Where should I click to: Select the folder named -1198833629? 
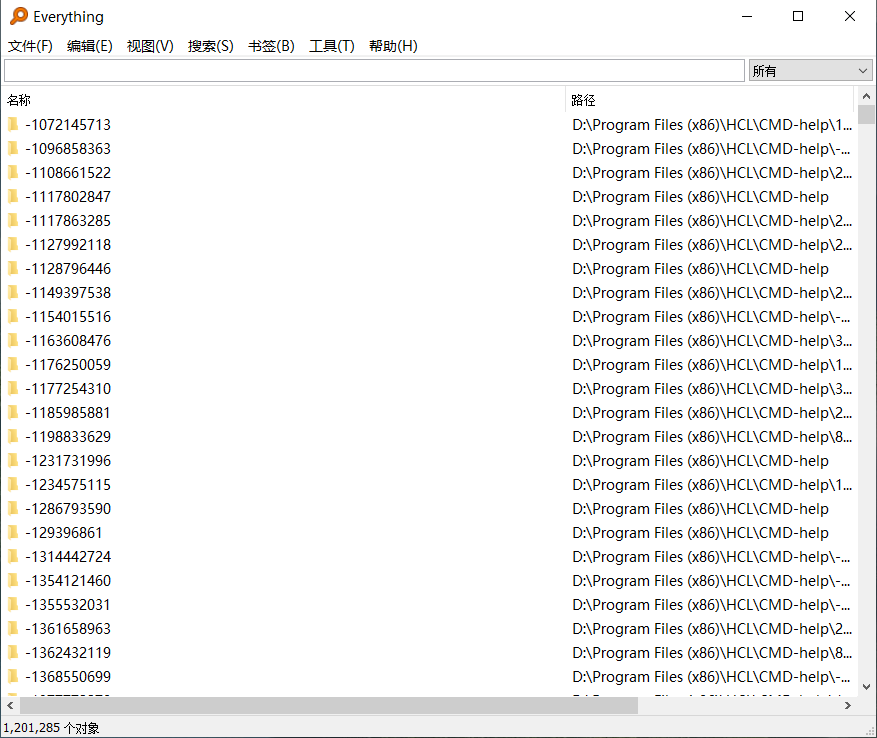68,436
